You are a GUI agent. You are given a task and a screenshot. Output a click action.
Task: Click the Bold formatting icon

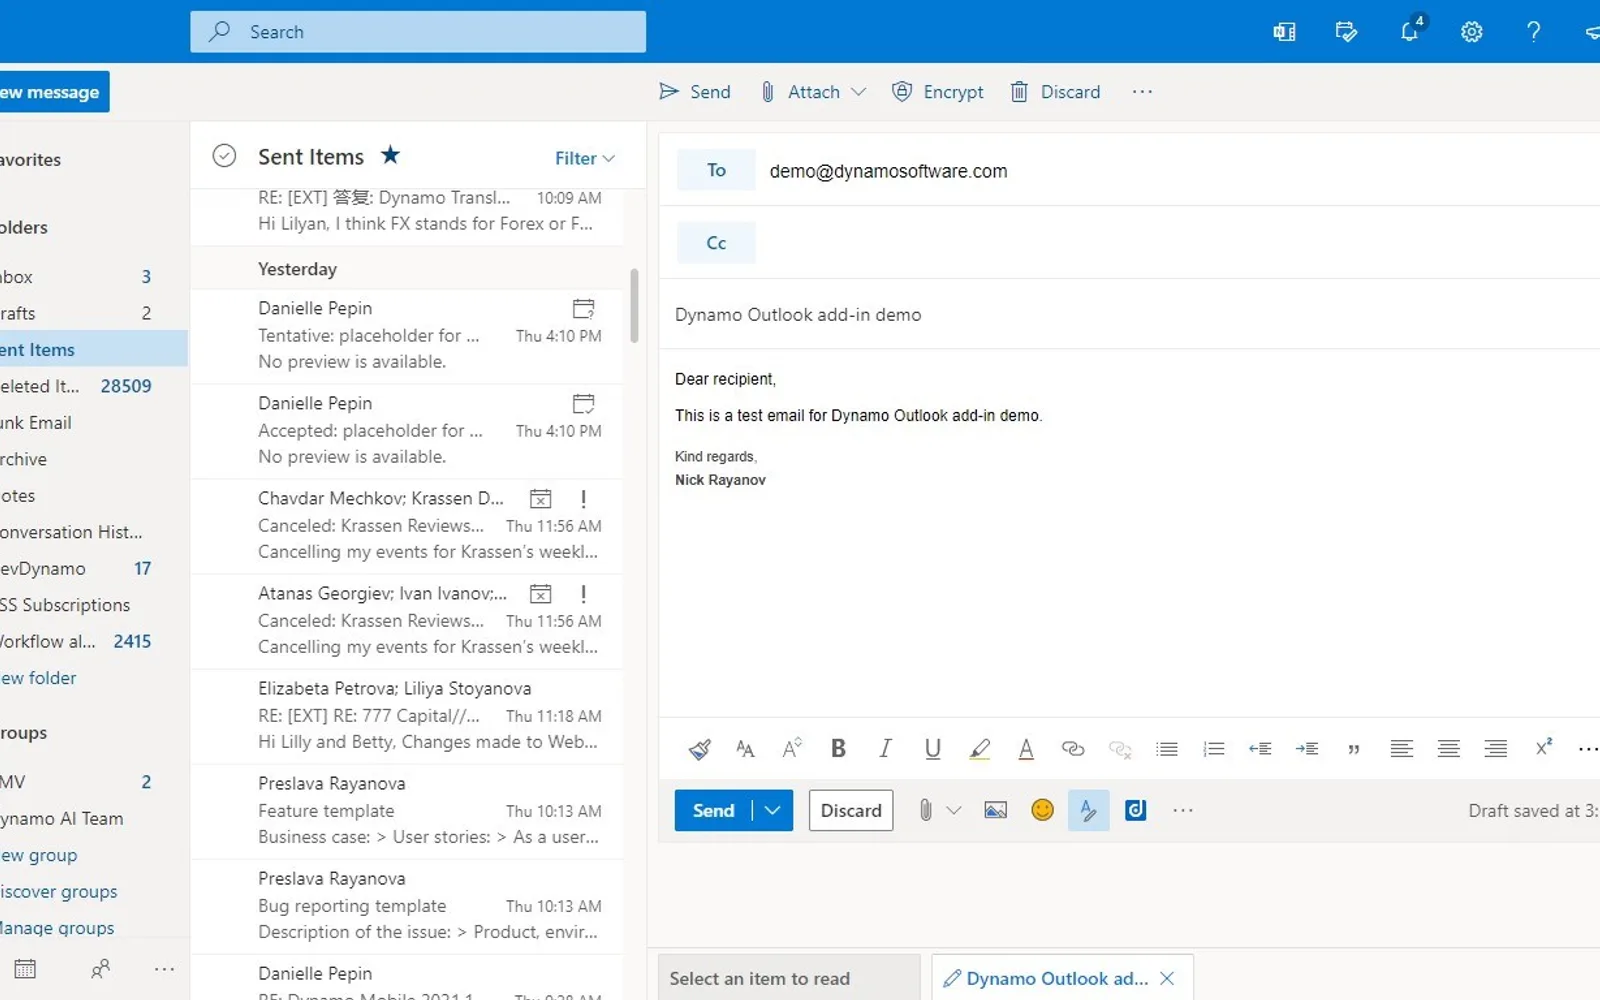838,748
